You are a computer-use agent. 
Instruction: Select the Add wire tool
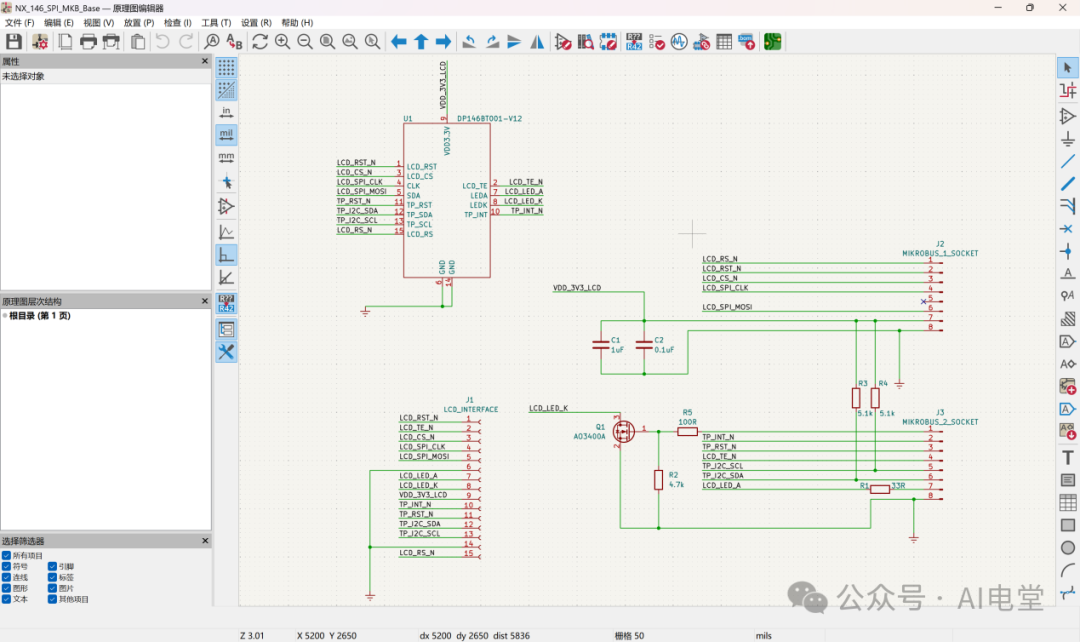1068,161
